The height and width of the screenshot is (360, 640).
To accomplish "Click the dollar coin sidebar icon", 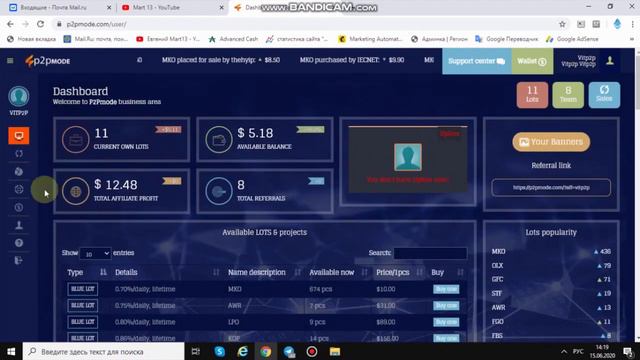I will pos(19,207).
